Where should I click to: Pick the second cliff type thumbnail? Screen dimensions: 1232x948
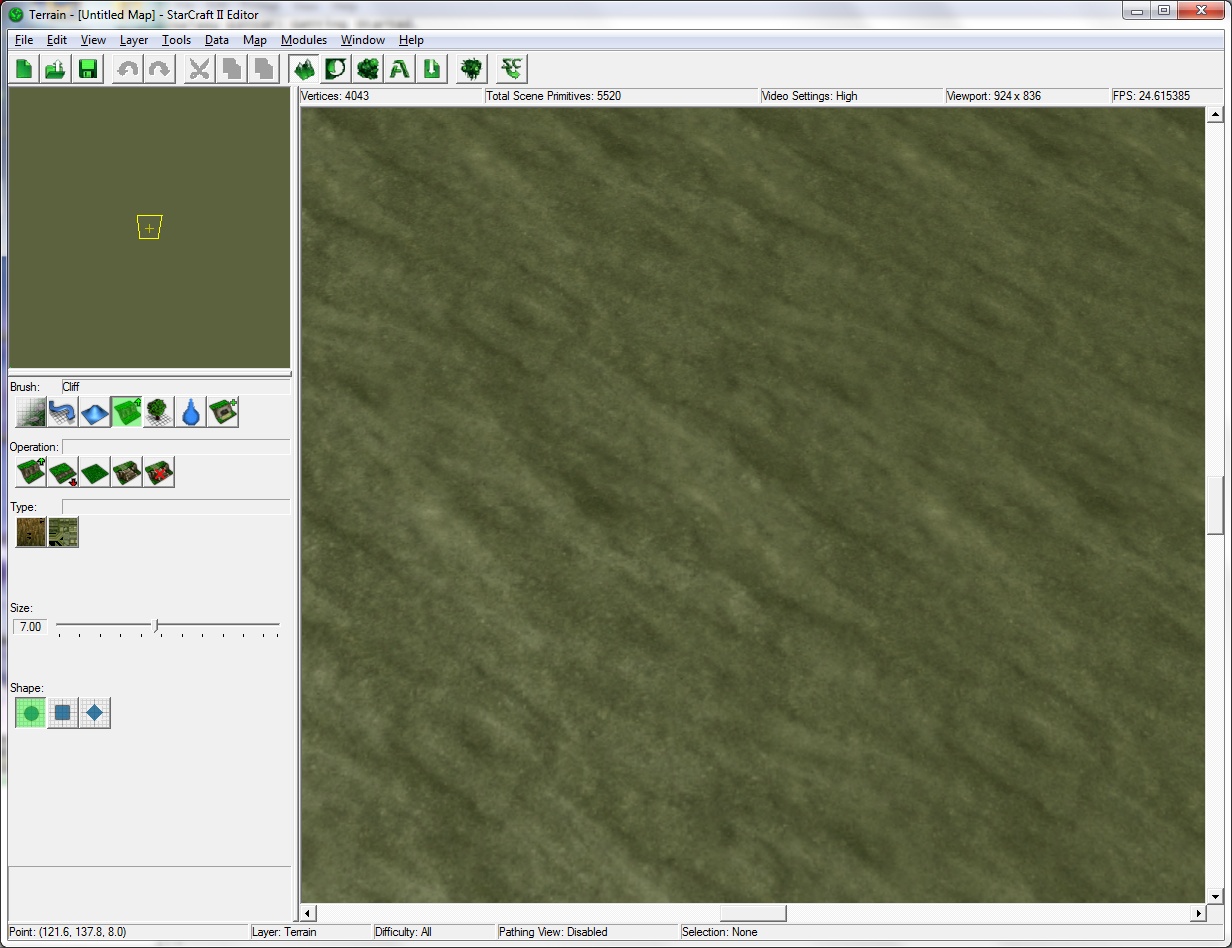(63, 532)
